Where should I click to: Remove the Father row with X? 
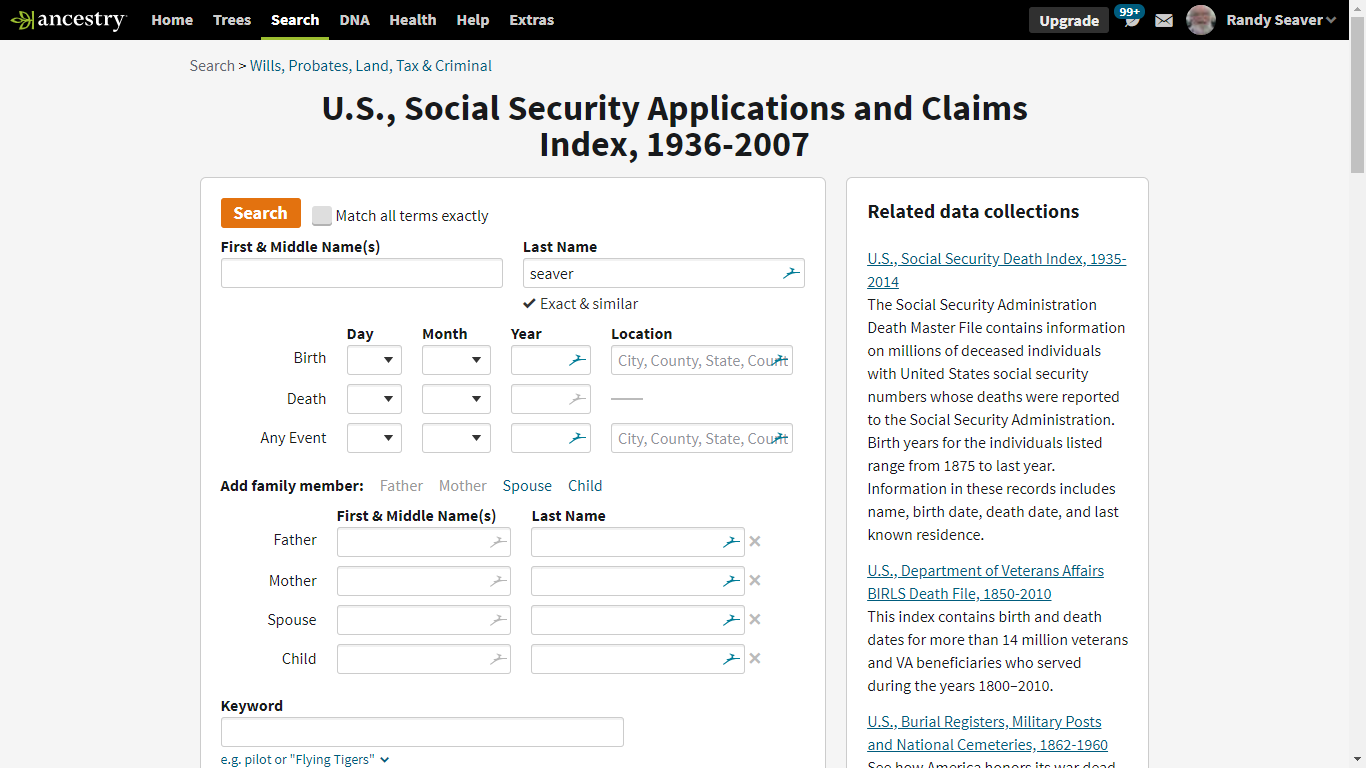[755, 541]
